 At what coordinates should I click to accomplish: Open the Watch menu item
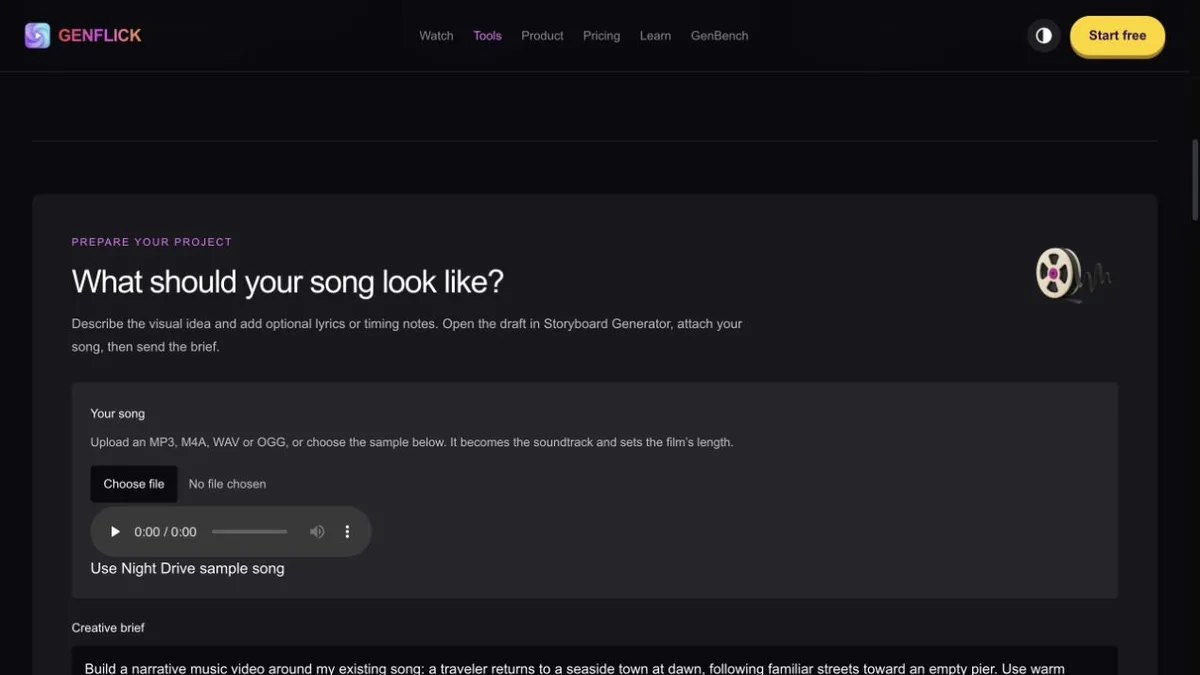tap(436, 36)
